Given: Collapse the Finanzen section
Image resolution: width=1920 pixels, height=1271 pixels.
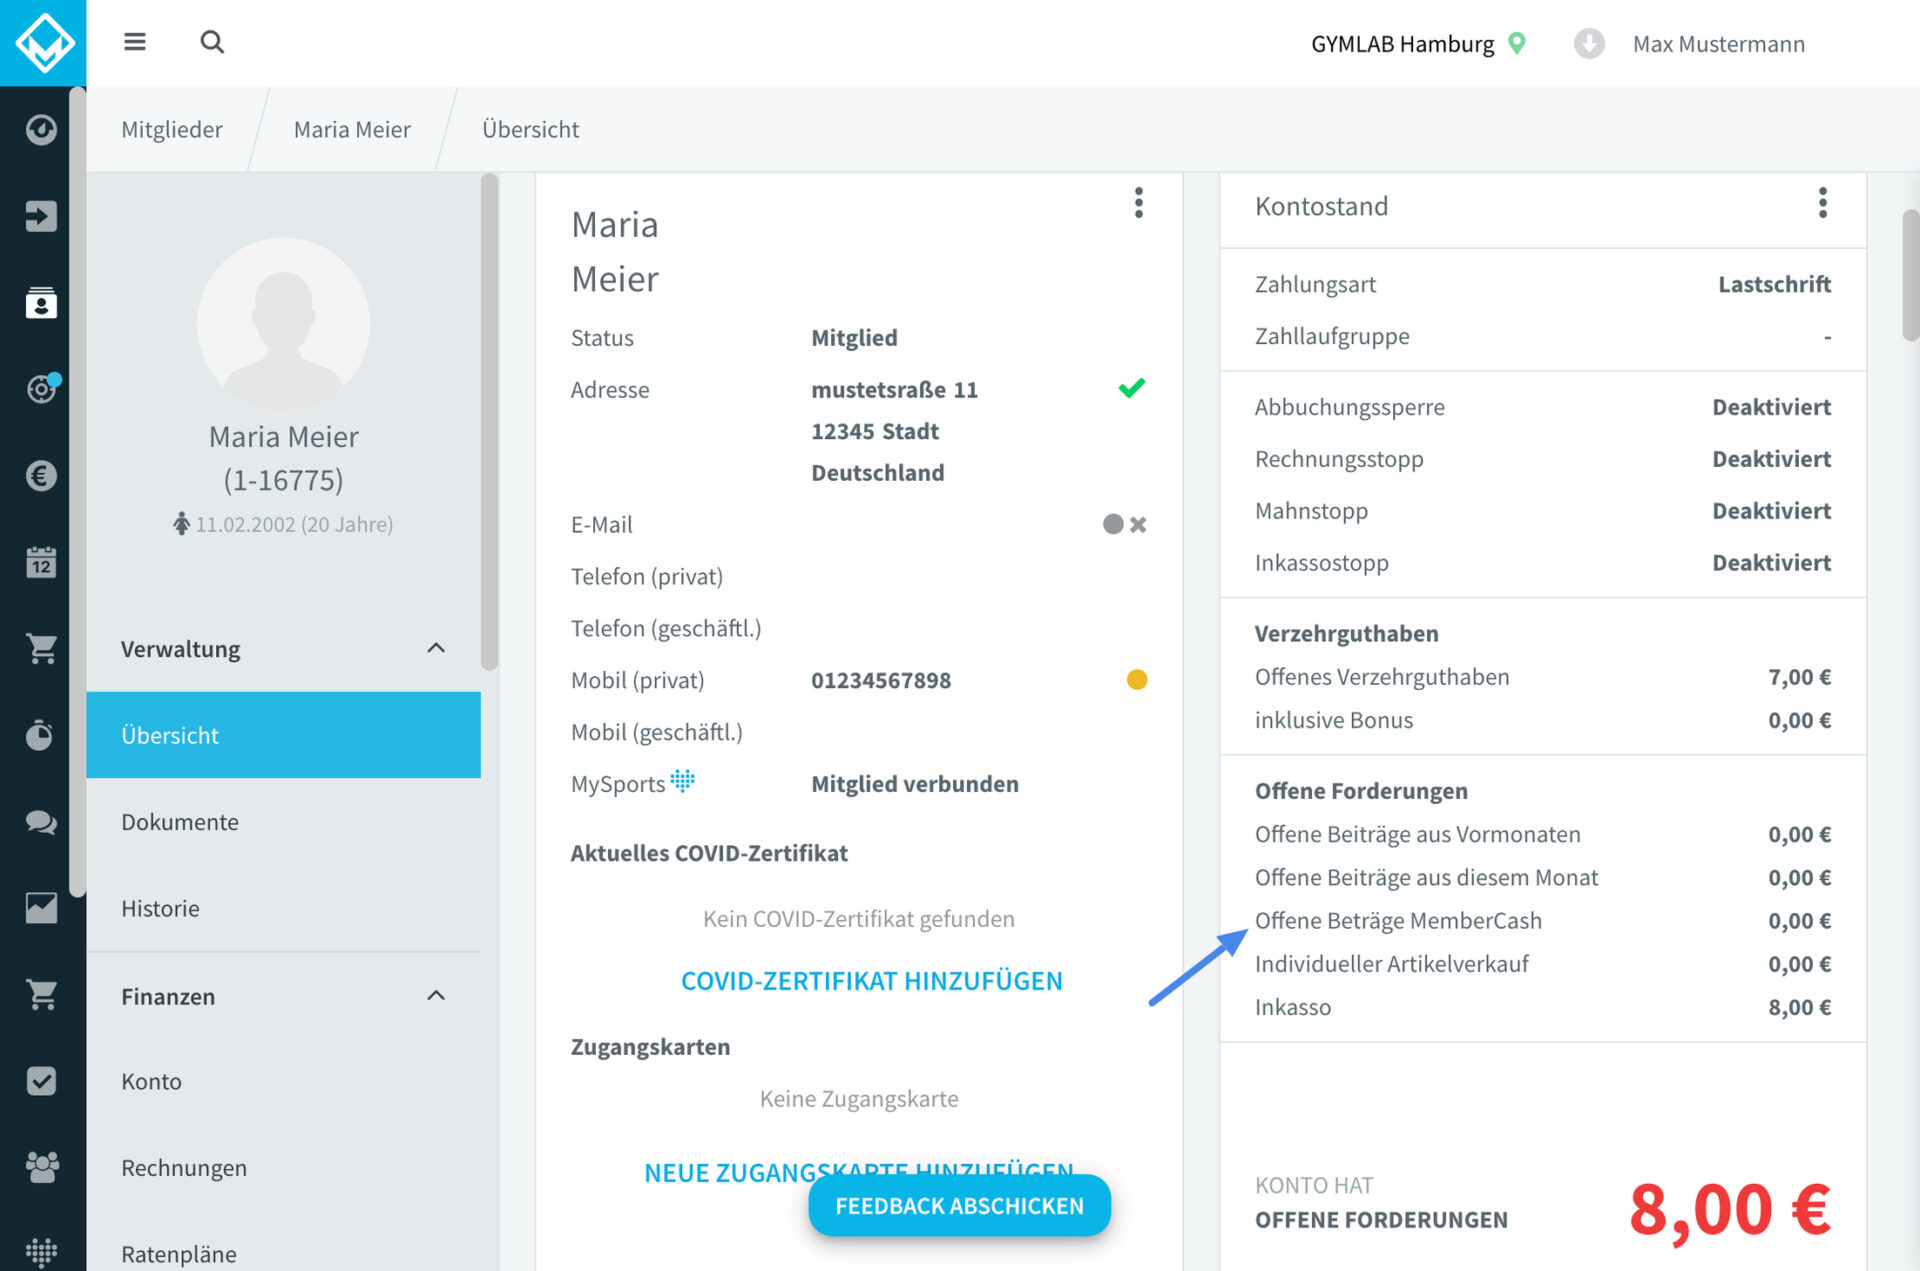Looking at the screenshot, I should pos(436,996).
